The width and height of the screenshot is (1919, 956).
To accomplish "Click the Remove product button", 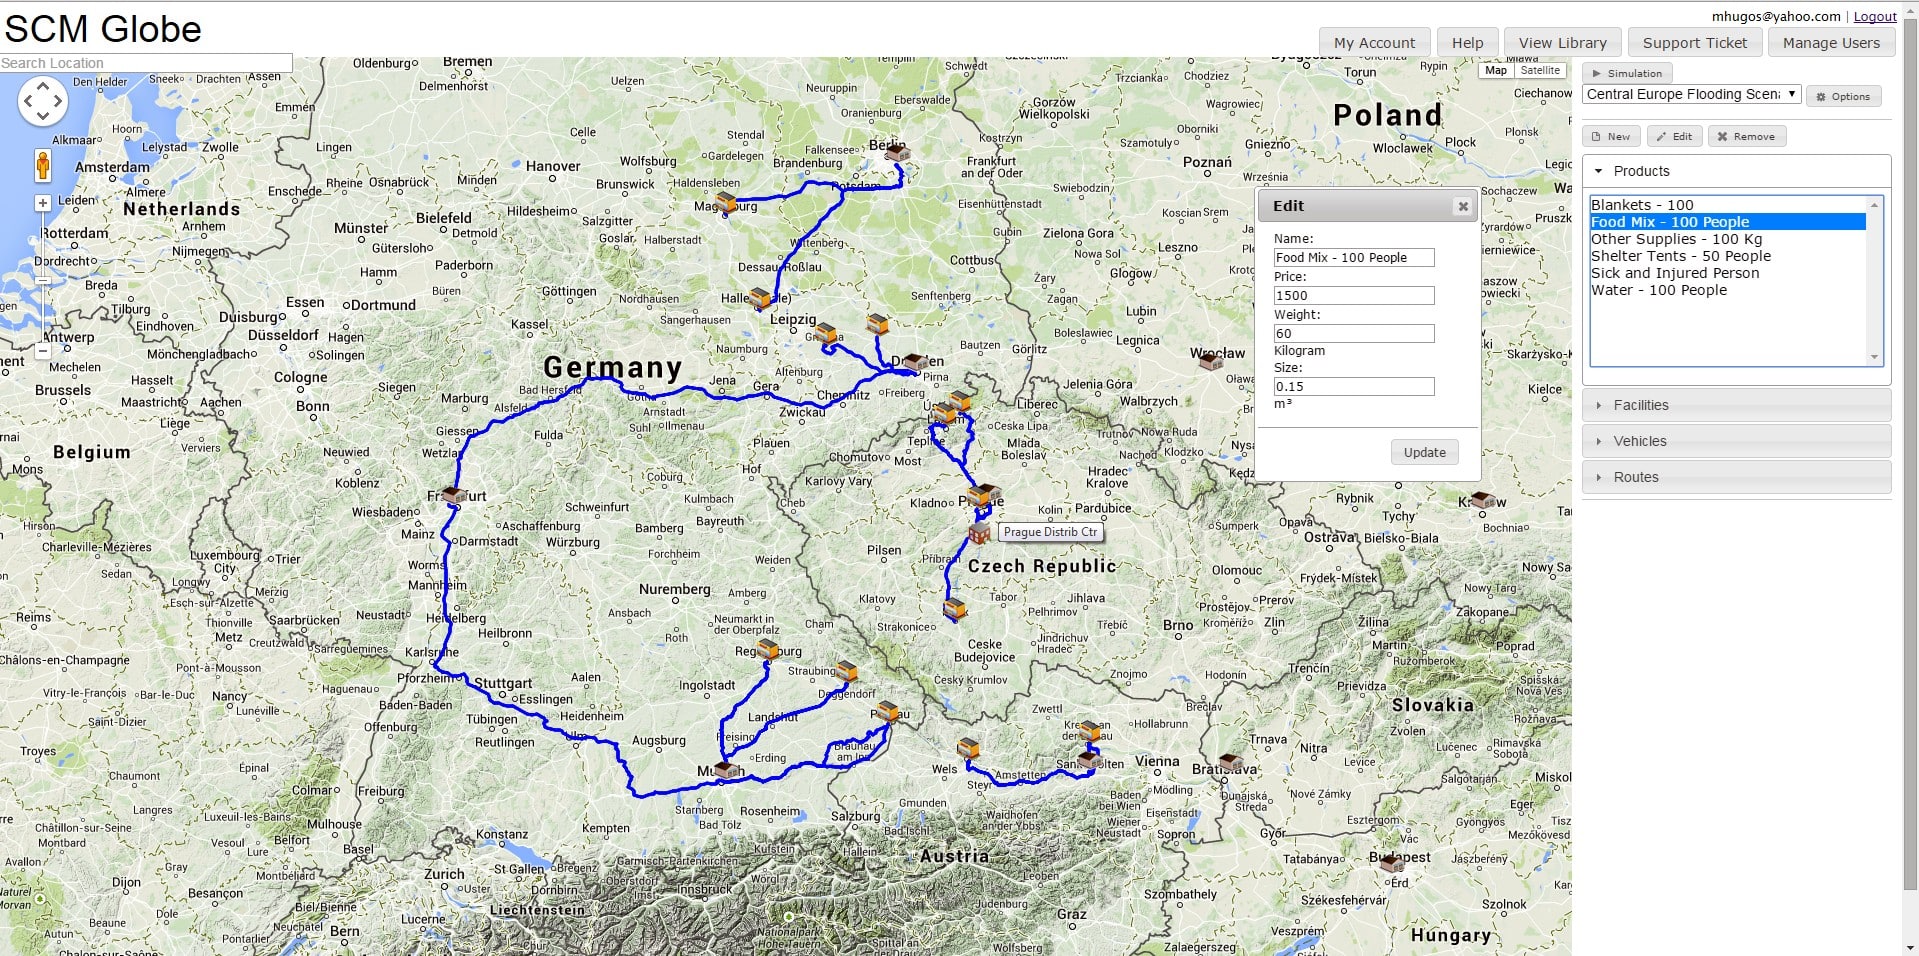I will point(1747,137).
